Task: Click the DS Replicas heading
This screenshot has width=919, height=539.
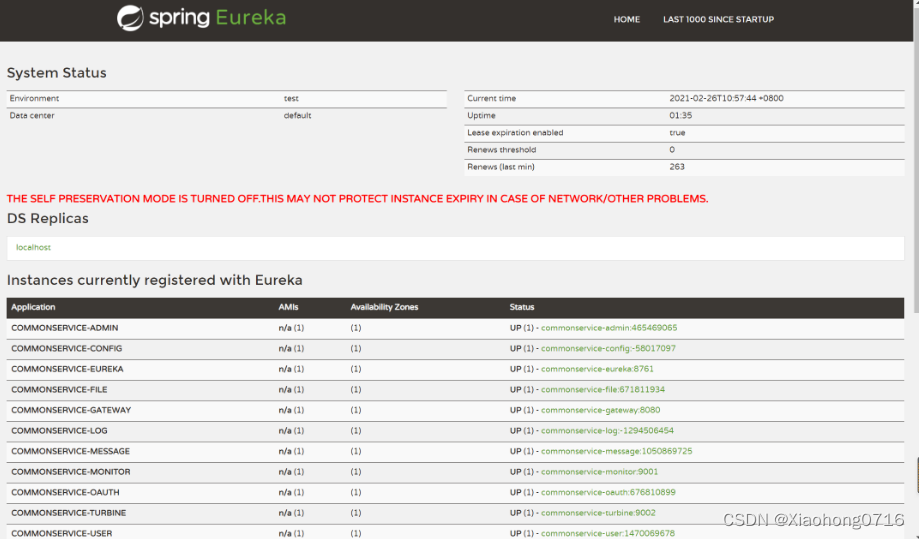Action: click(47, 219)
